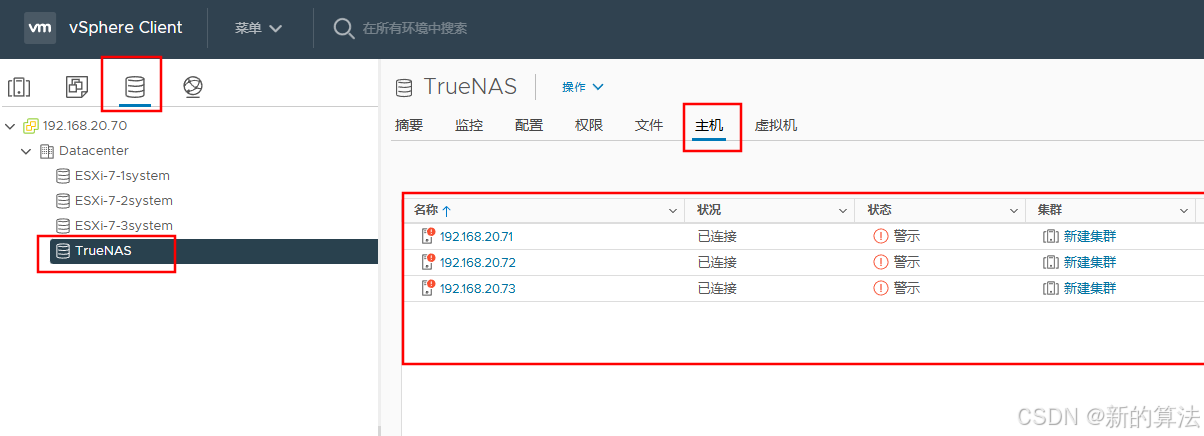The height and width of the screenshot is (436, 1204).
Task: Click 已连接 in the 192.168.20.73 row
Action: point(717,288)
